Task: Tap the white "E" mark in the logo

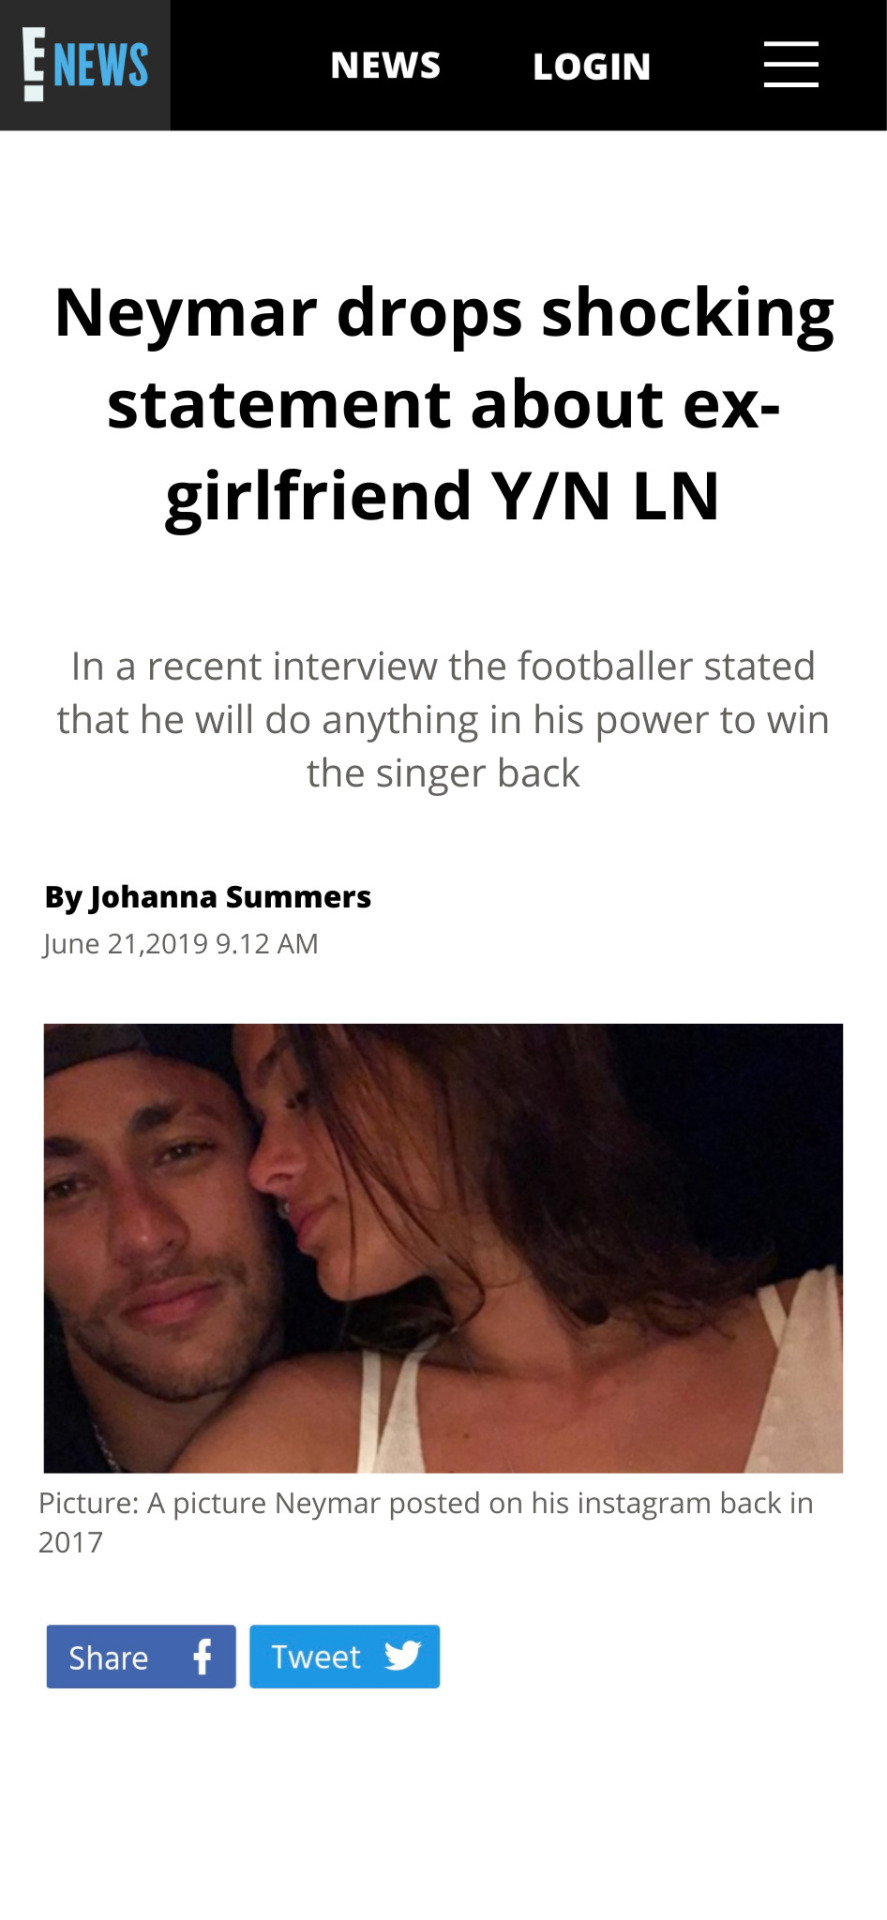Action: click(34, 65)
